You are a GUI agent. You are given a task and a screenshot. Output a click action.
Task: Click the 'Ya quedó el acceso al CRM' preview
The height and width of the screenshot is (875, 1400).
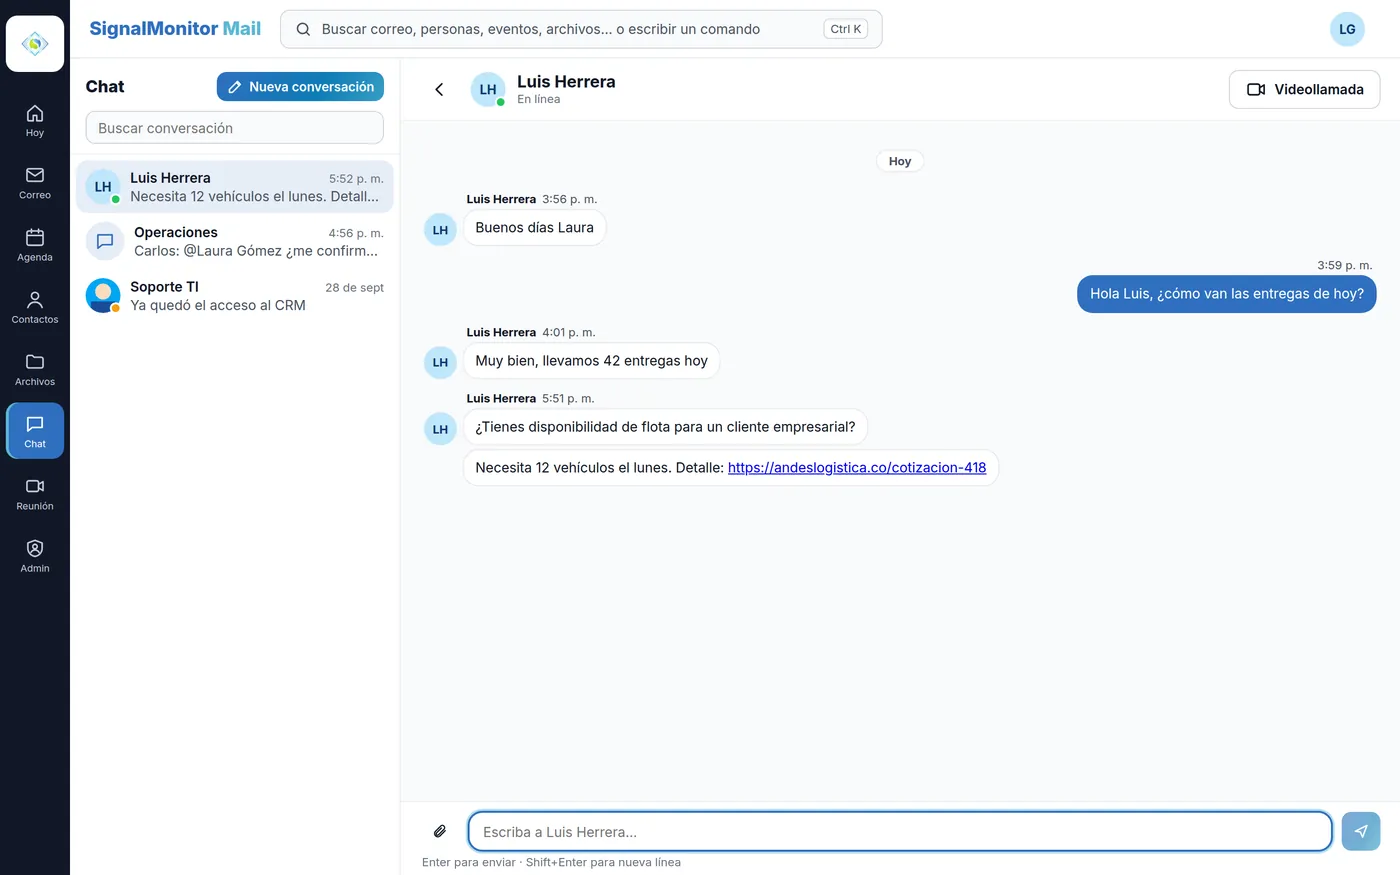coord(218,306)
